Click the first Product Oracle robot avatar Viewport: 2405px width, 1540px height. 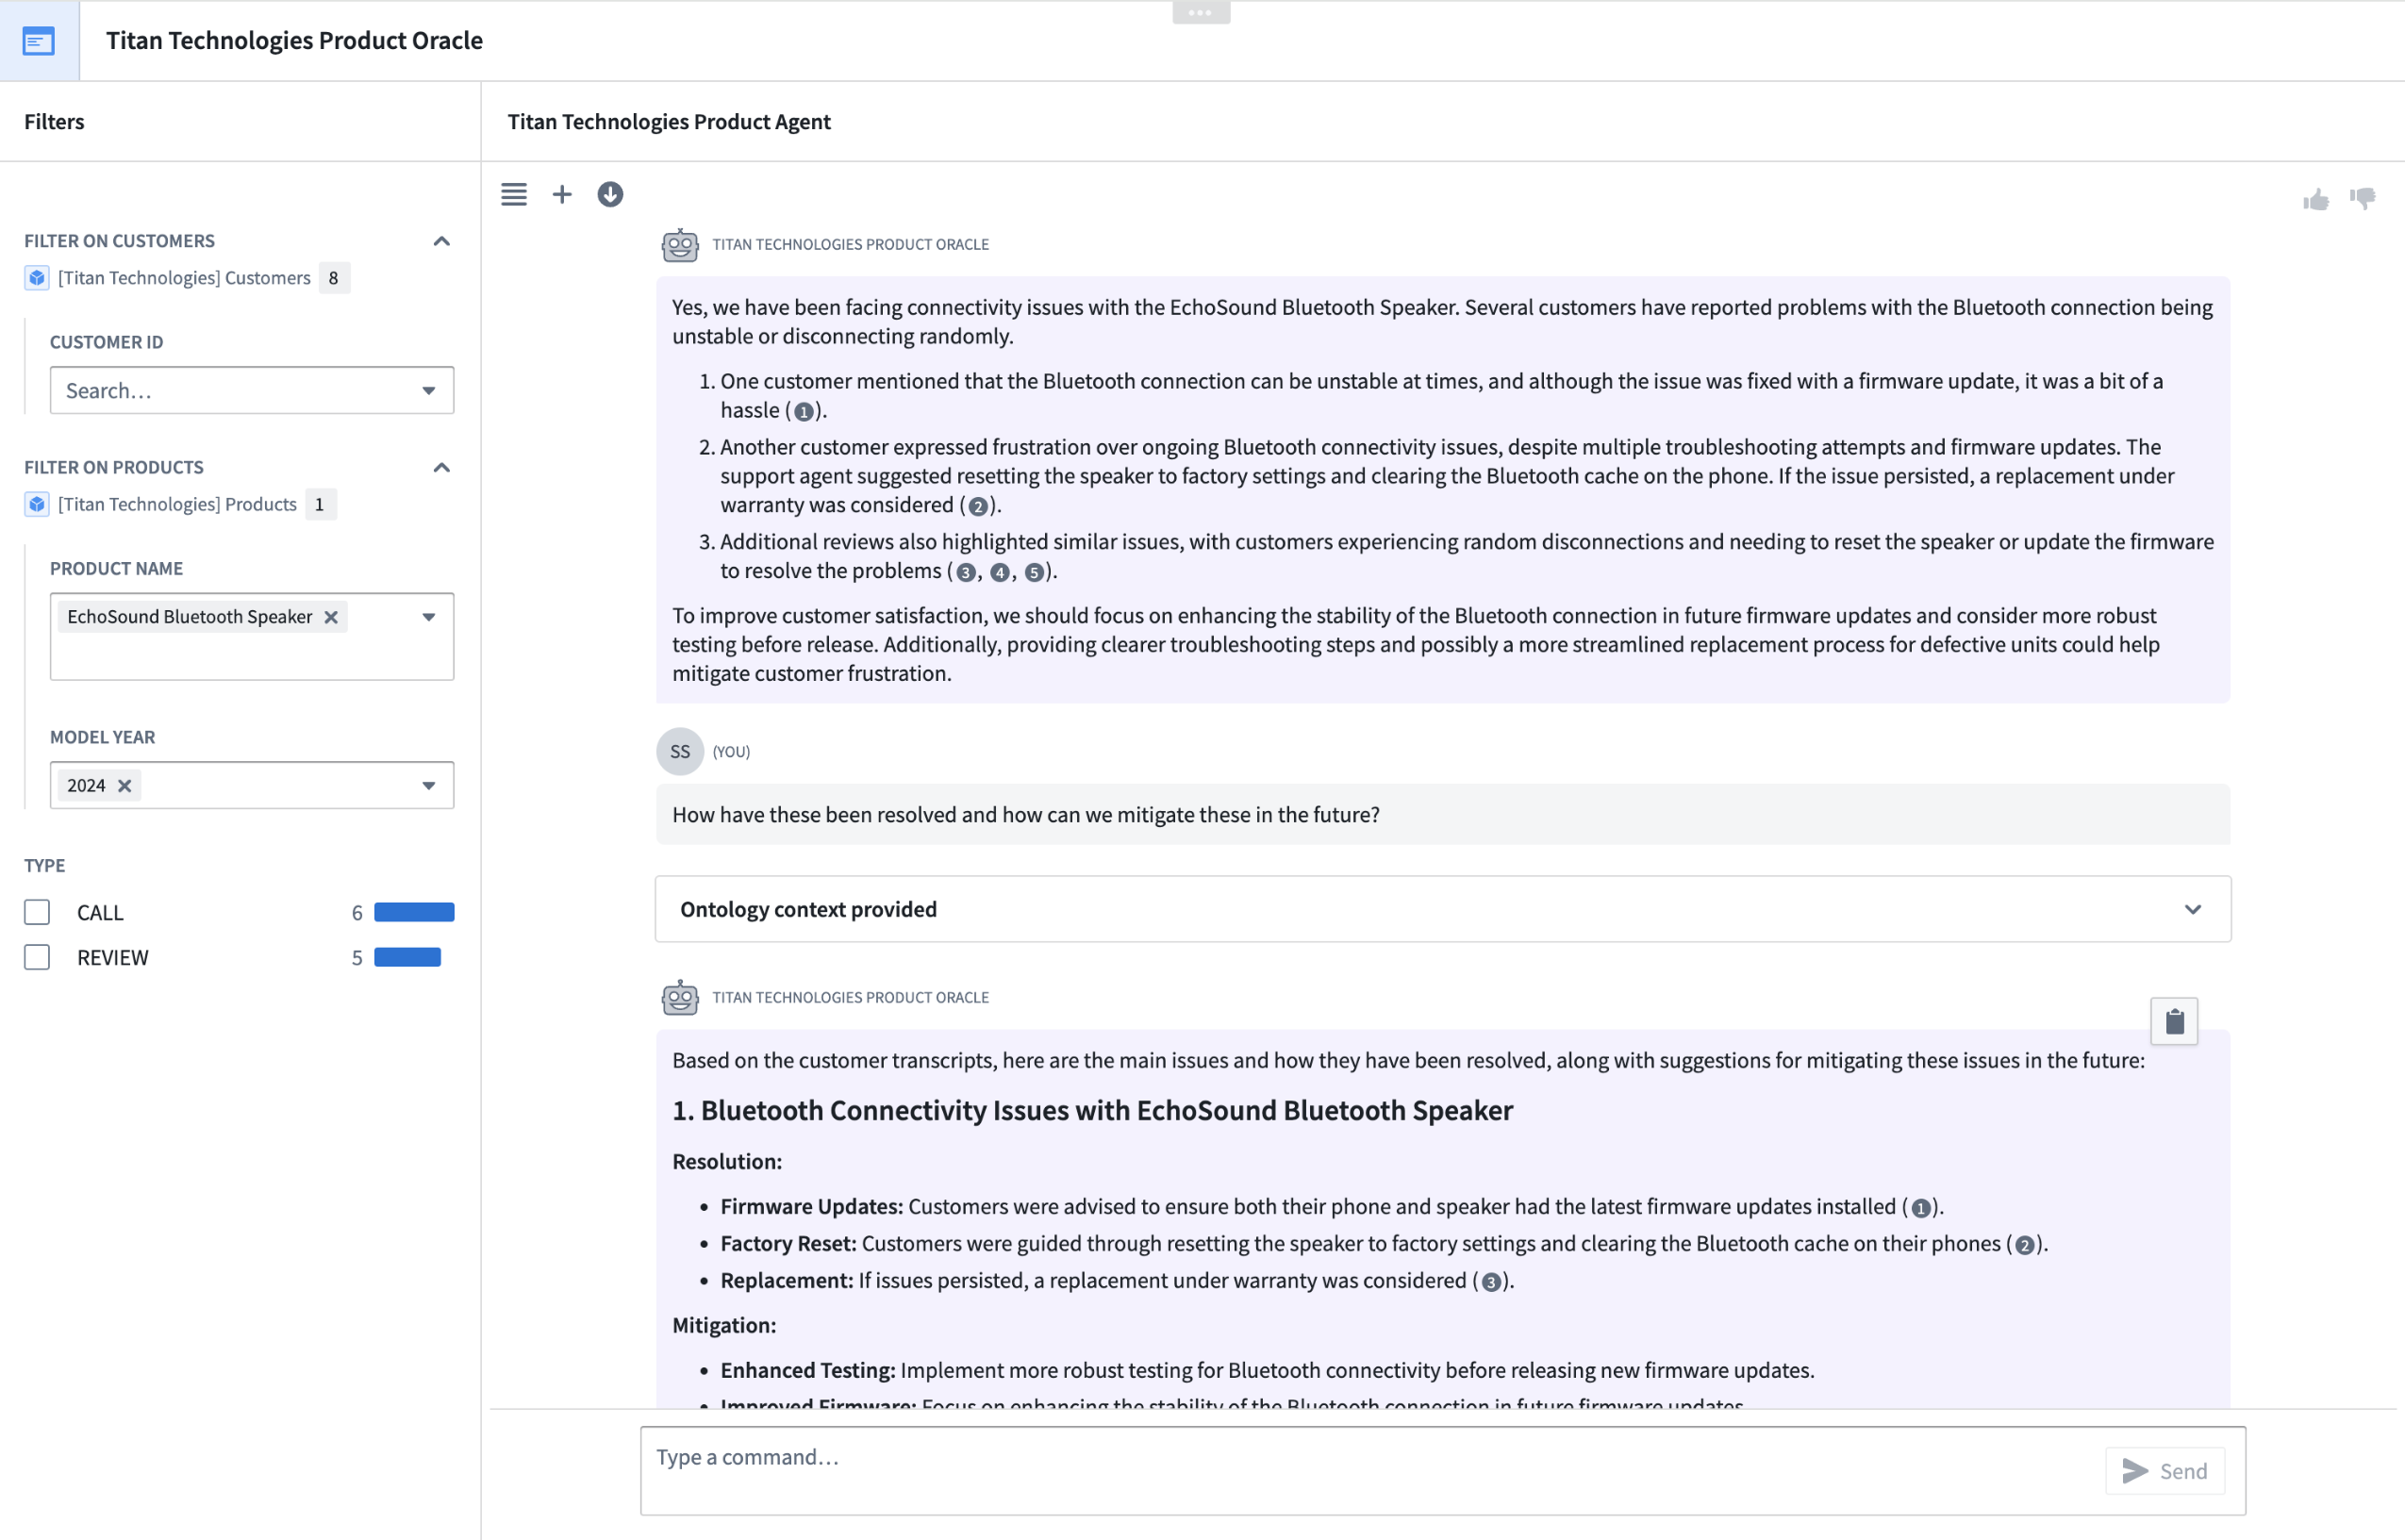tap(680, 244)
